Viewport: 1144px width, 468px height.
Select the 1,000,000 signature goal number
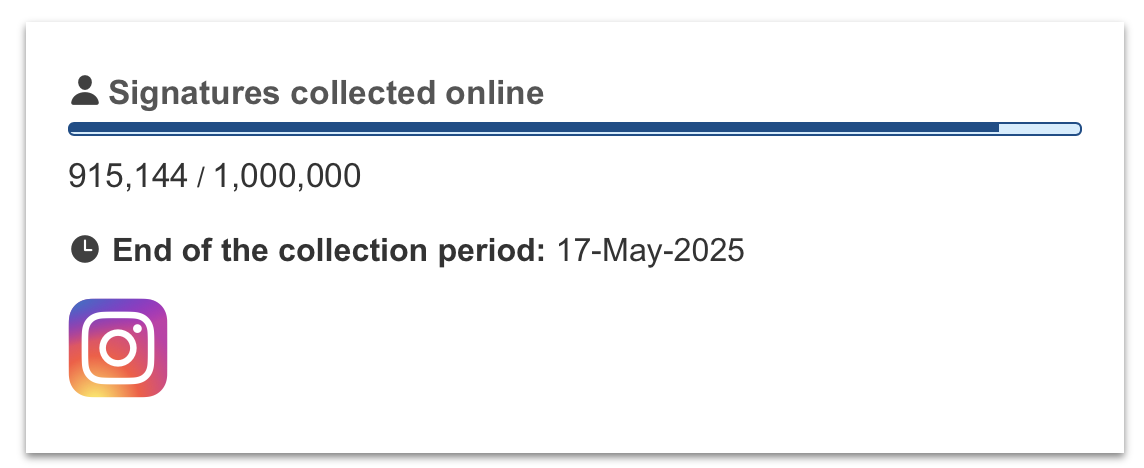click(x=287, y=176)
